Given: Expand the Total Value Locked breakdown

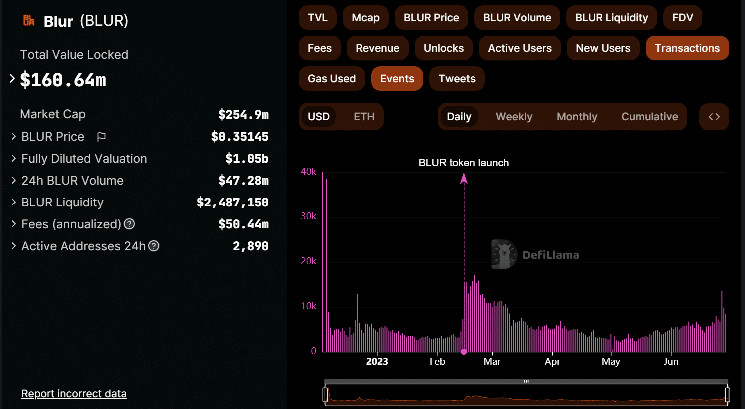Looking at the screenshot, I should point(12,79).
